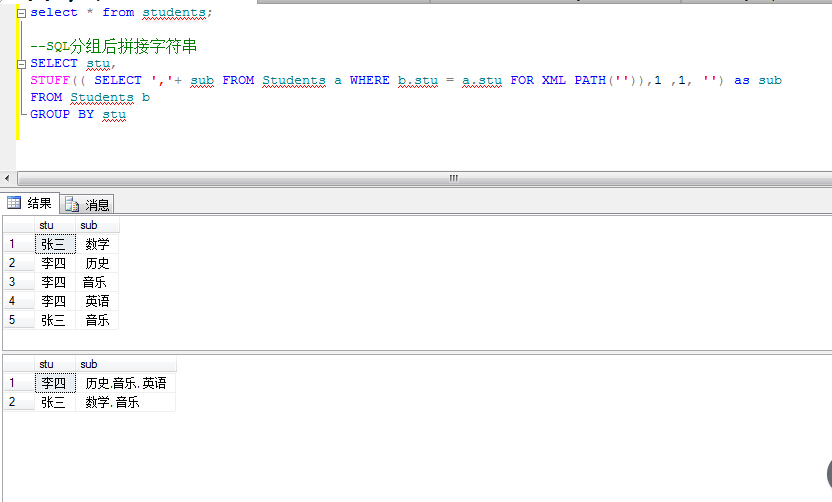Select cell 李四 in second result grid
The image size is (832, 502).
[x=55, y=383]
